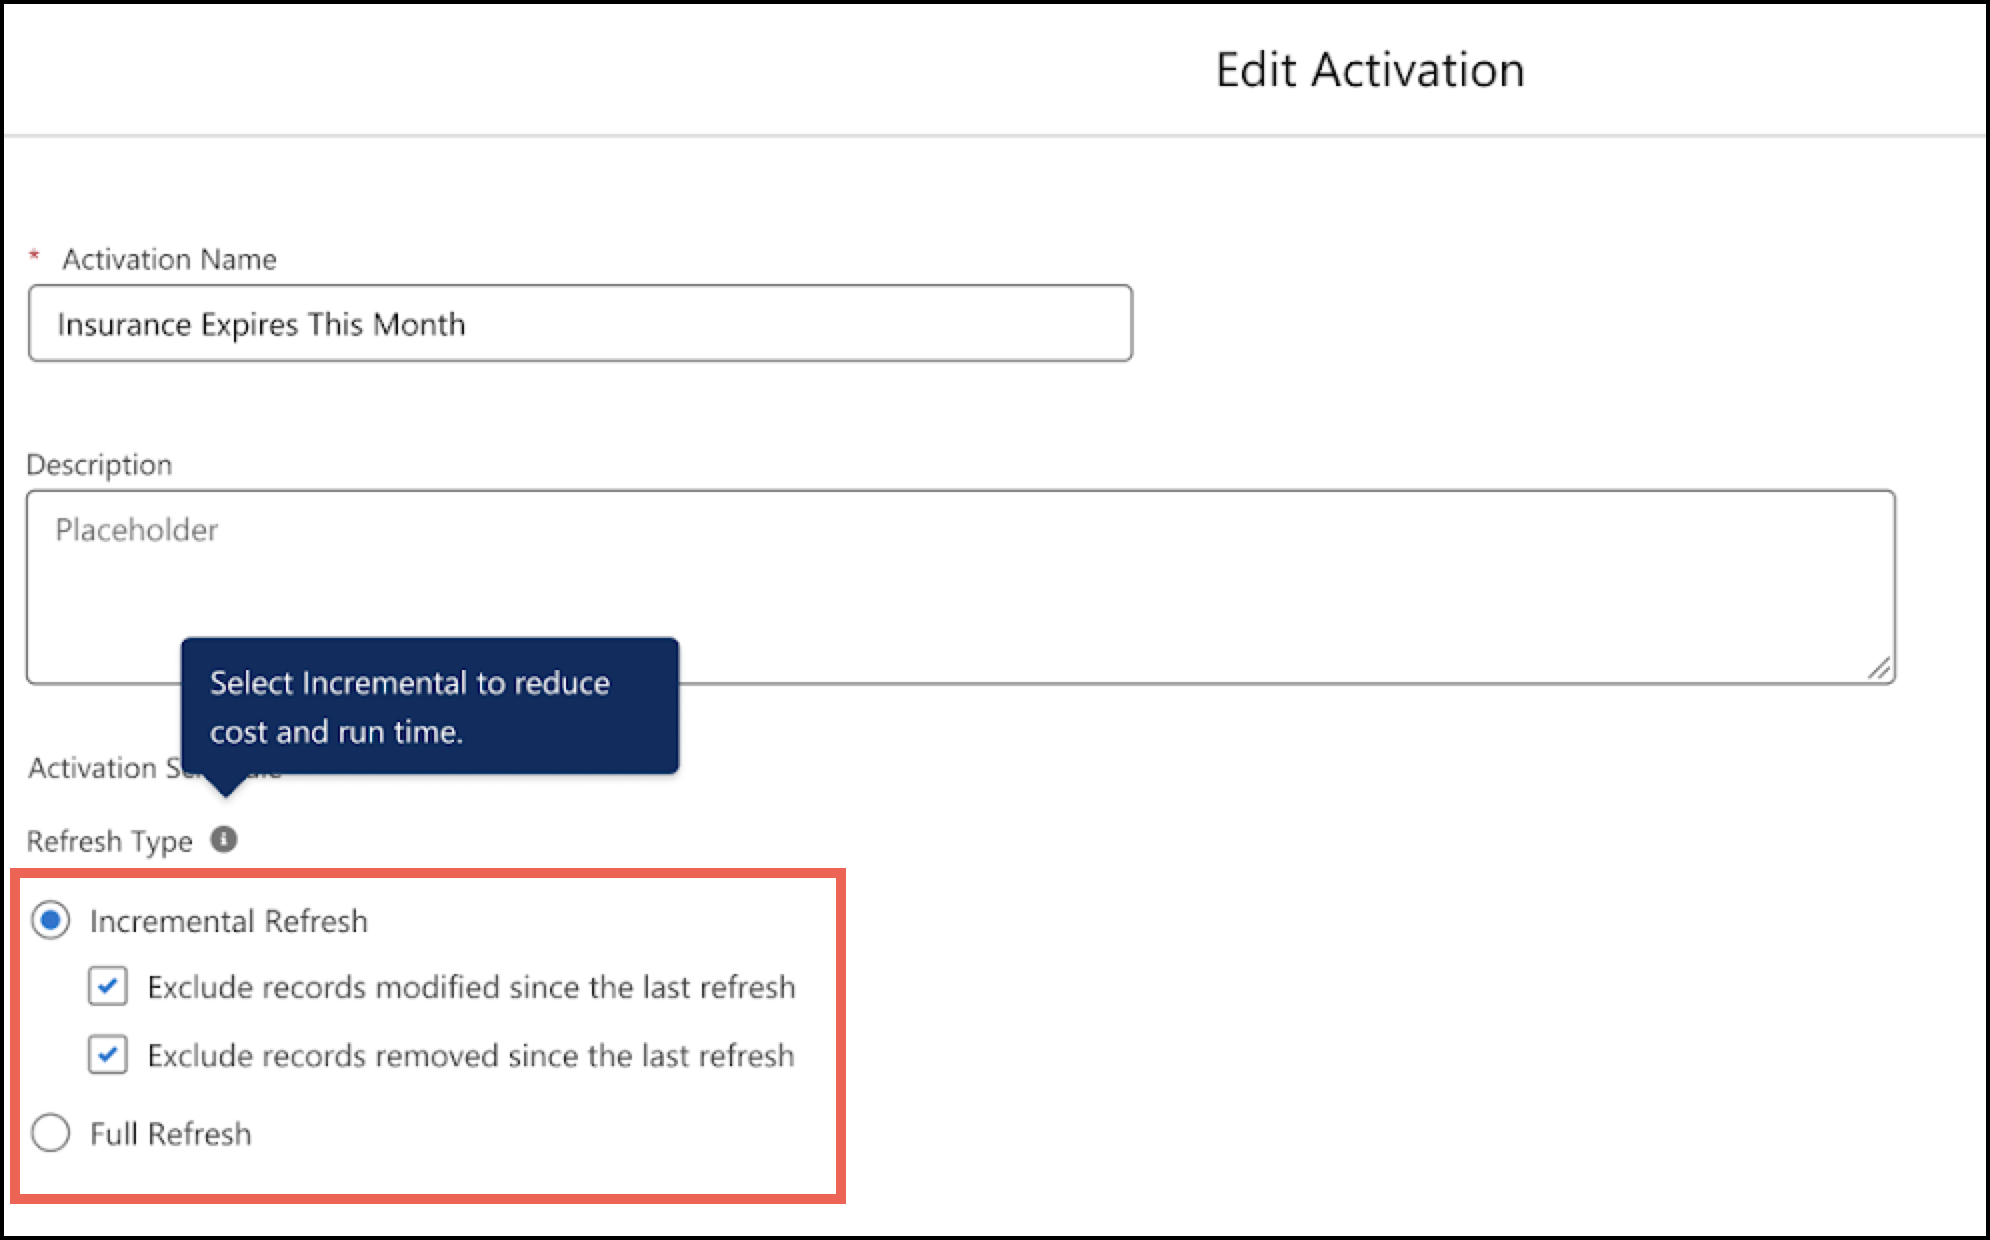Screen dimensions: 1990x1240
Task: Click the Description label
Action: 99,464
